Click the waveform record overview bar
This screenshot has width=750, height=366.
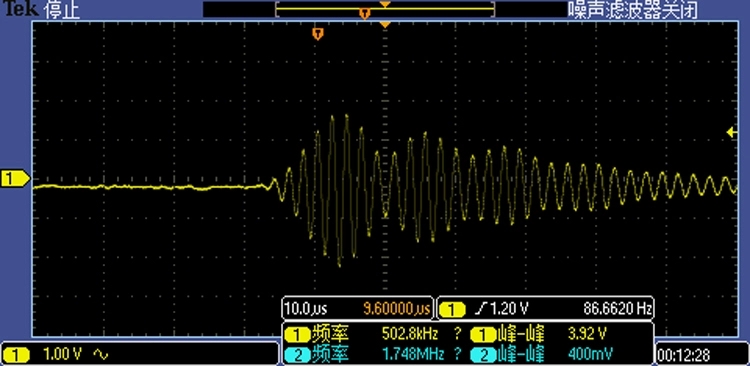[x=385, y=9]
